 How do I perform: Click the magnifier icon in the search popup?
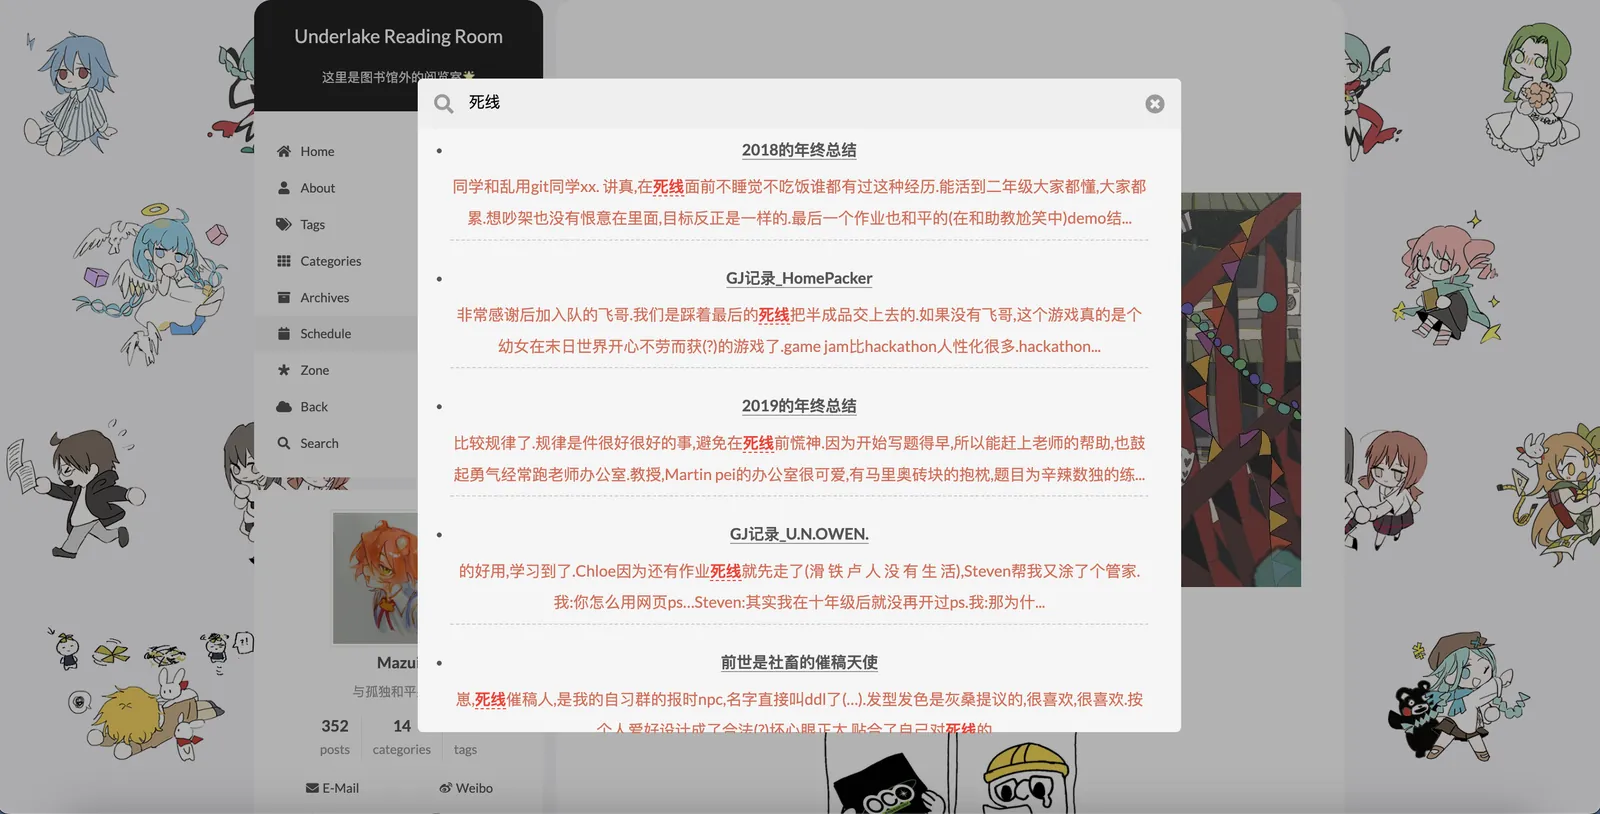(444, 104)
